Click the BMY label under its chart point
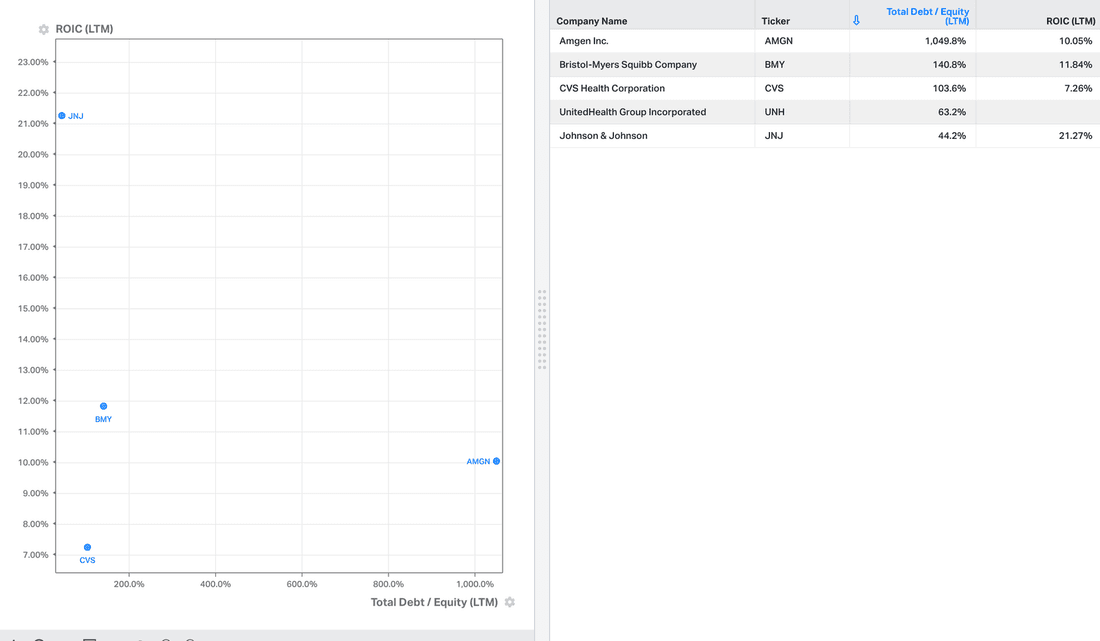1100x641 pixels. (x=103, y=419)
